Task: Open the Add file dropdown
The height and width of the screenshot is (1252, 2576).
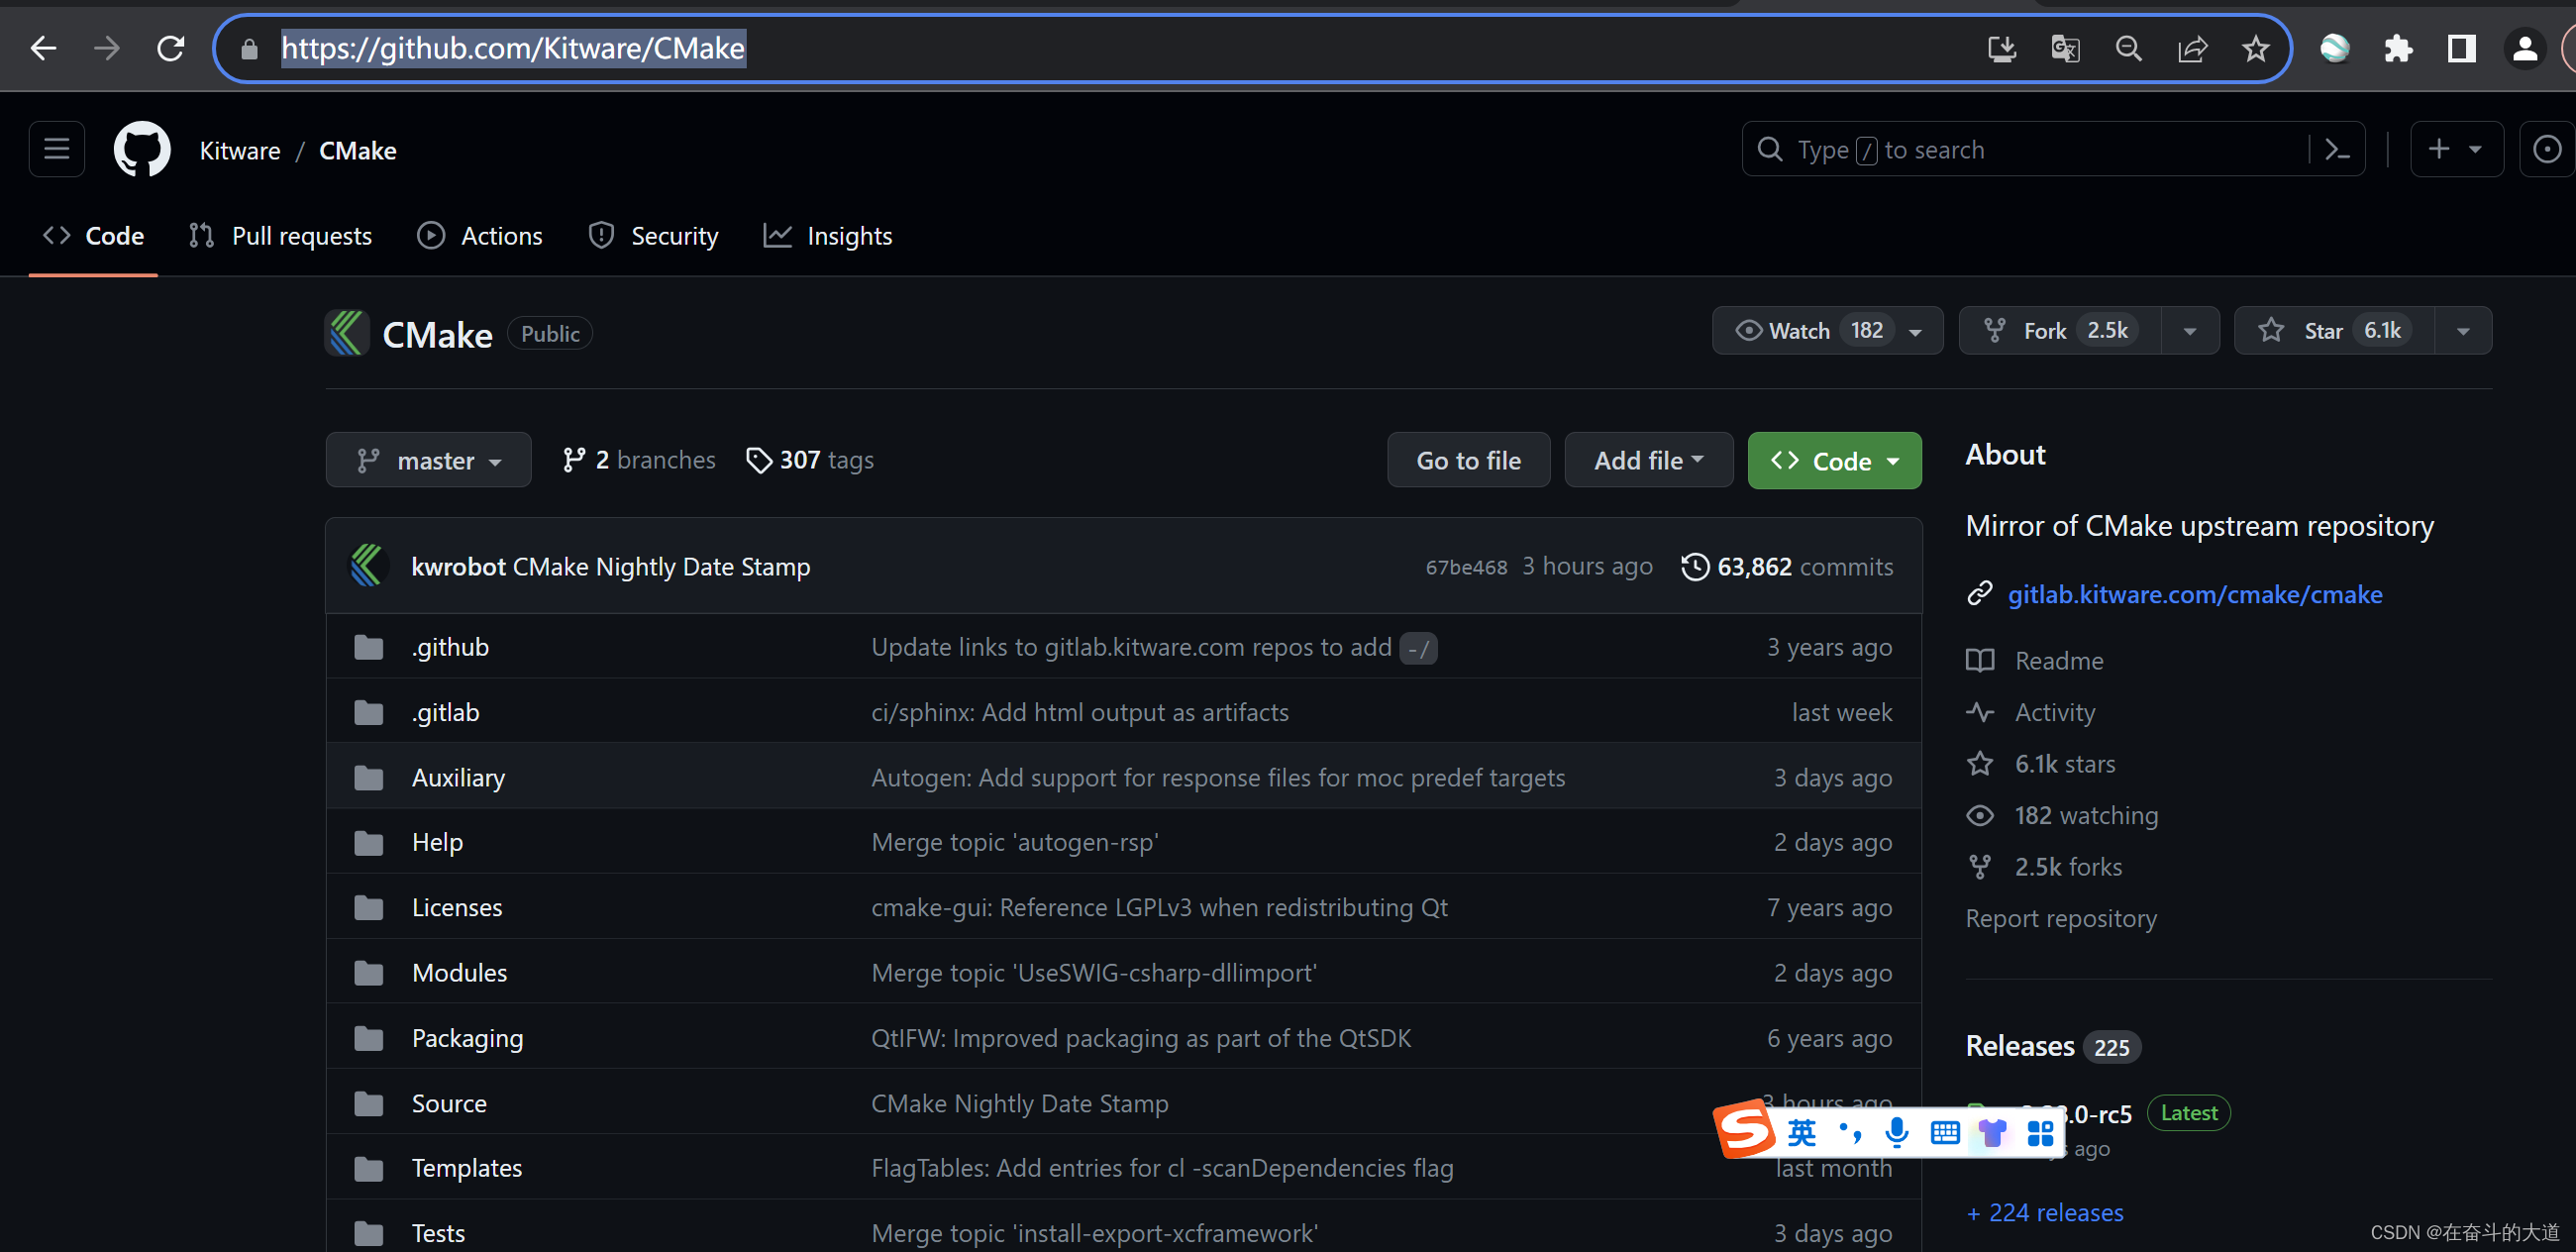Action: point(1648,461)
